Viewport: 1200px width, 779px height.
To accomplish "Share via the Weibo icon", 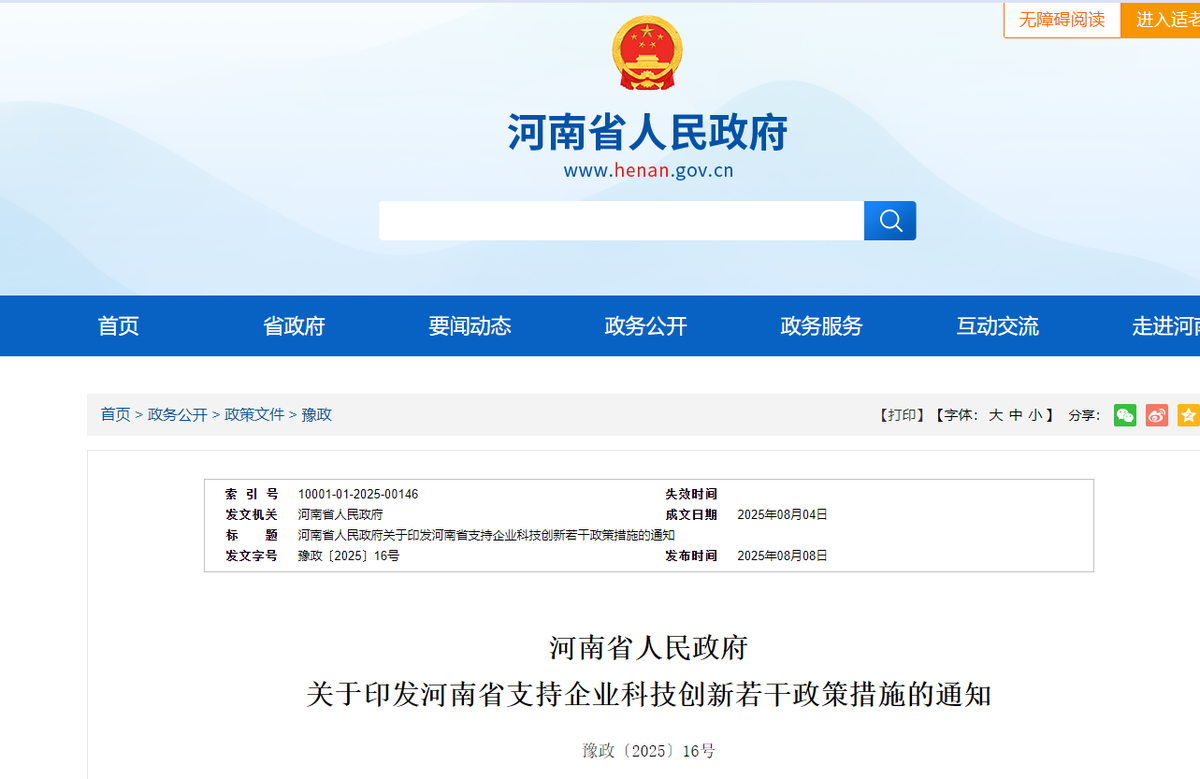I will click(x=1157, y=415).
